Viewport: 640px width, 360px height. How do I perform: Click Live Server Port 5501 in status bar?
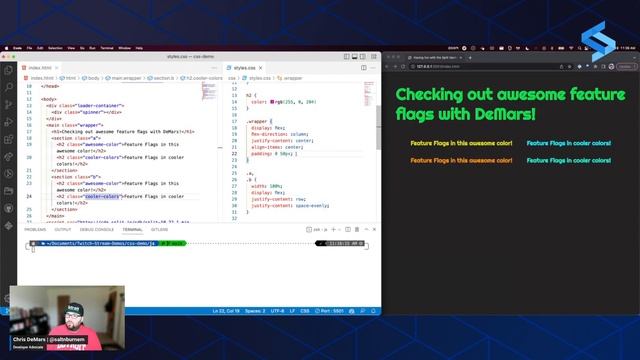(329, 311)
